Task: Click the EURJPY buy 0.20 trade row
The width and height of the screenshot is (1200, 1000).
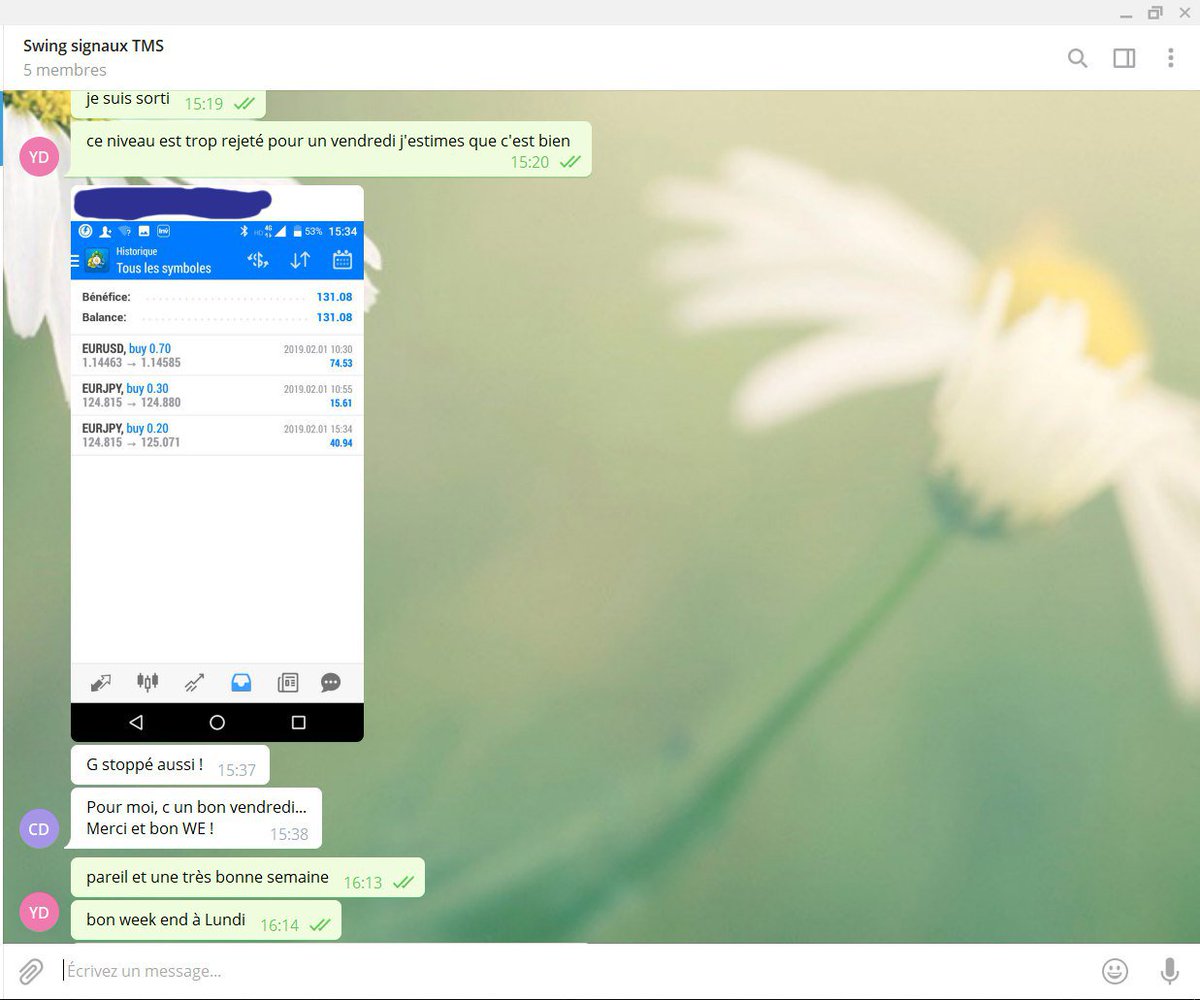Action: pyautogui.click(x=217, y=436)
